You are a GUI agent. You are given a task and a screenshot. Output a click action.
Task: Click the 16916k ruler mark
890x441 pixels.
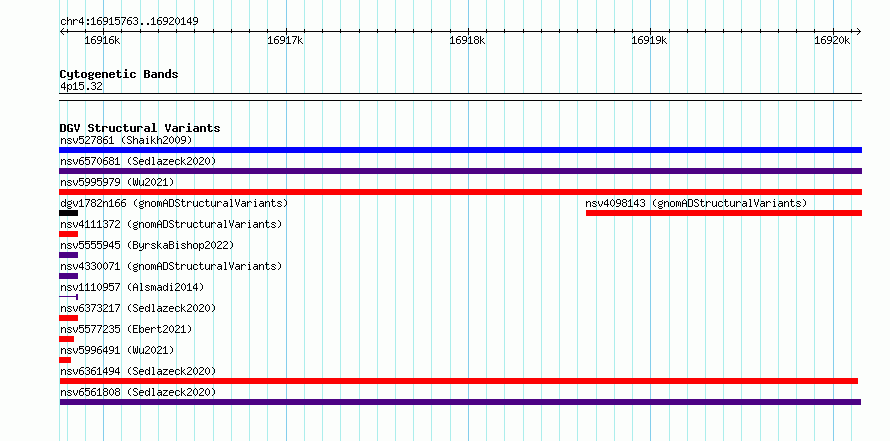click(x=102, y=40)
